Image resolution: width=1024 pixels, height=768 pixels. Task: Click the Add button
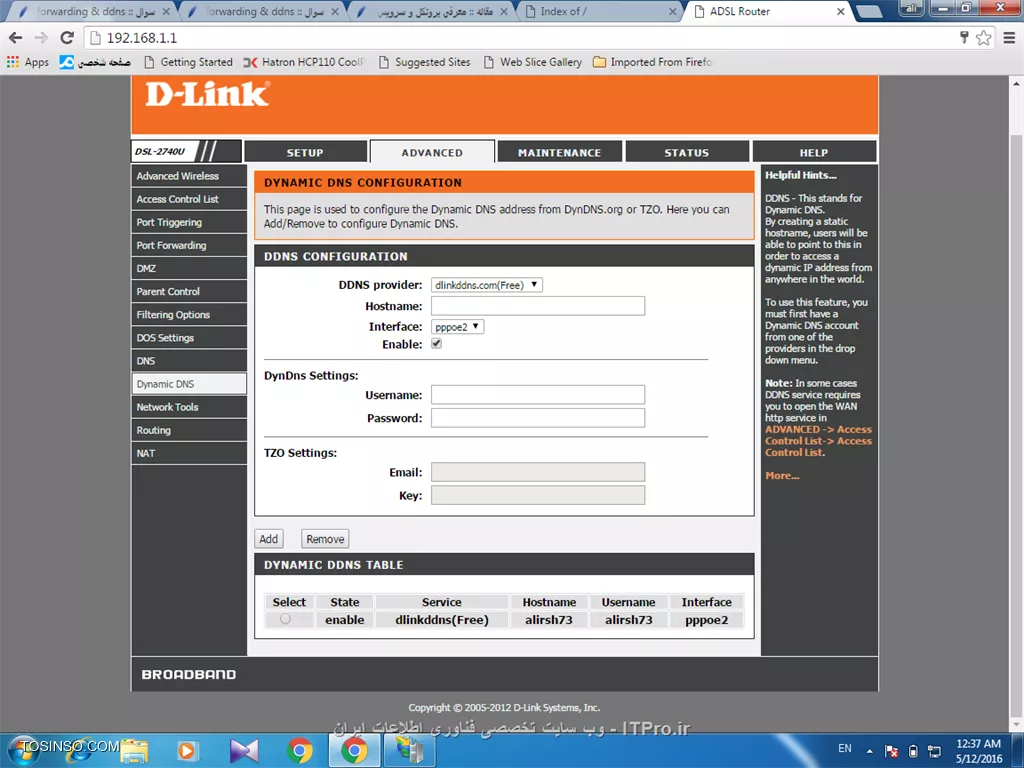pos(268,539)
